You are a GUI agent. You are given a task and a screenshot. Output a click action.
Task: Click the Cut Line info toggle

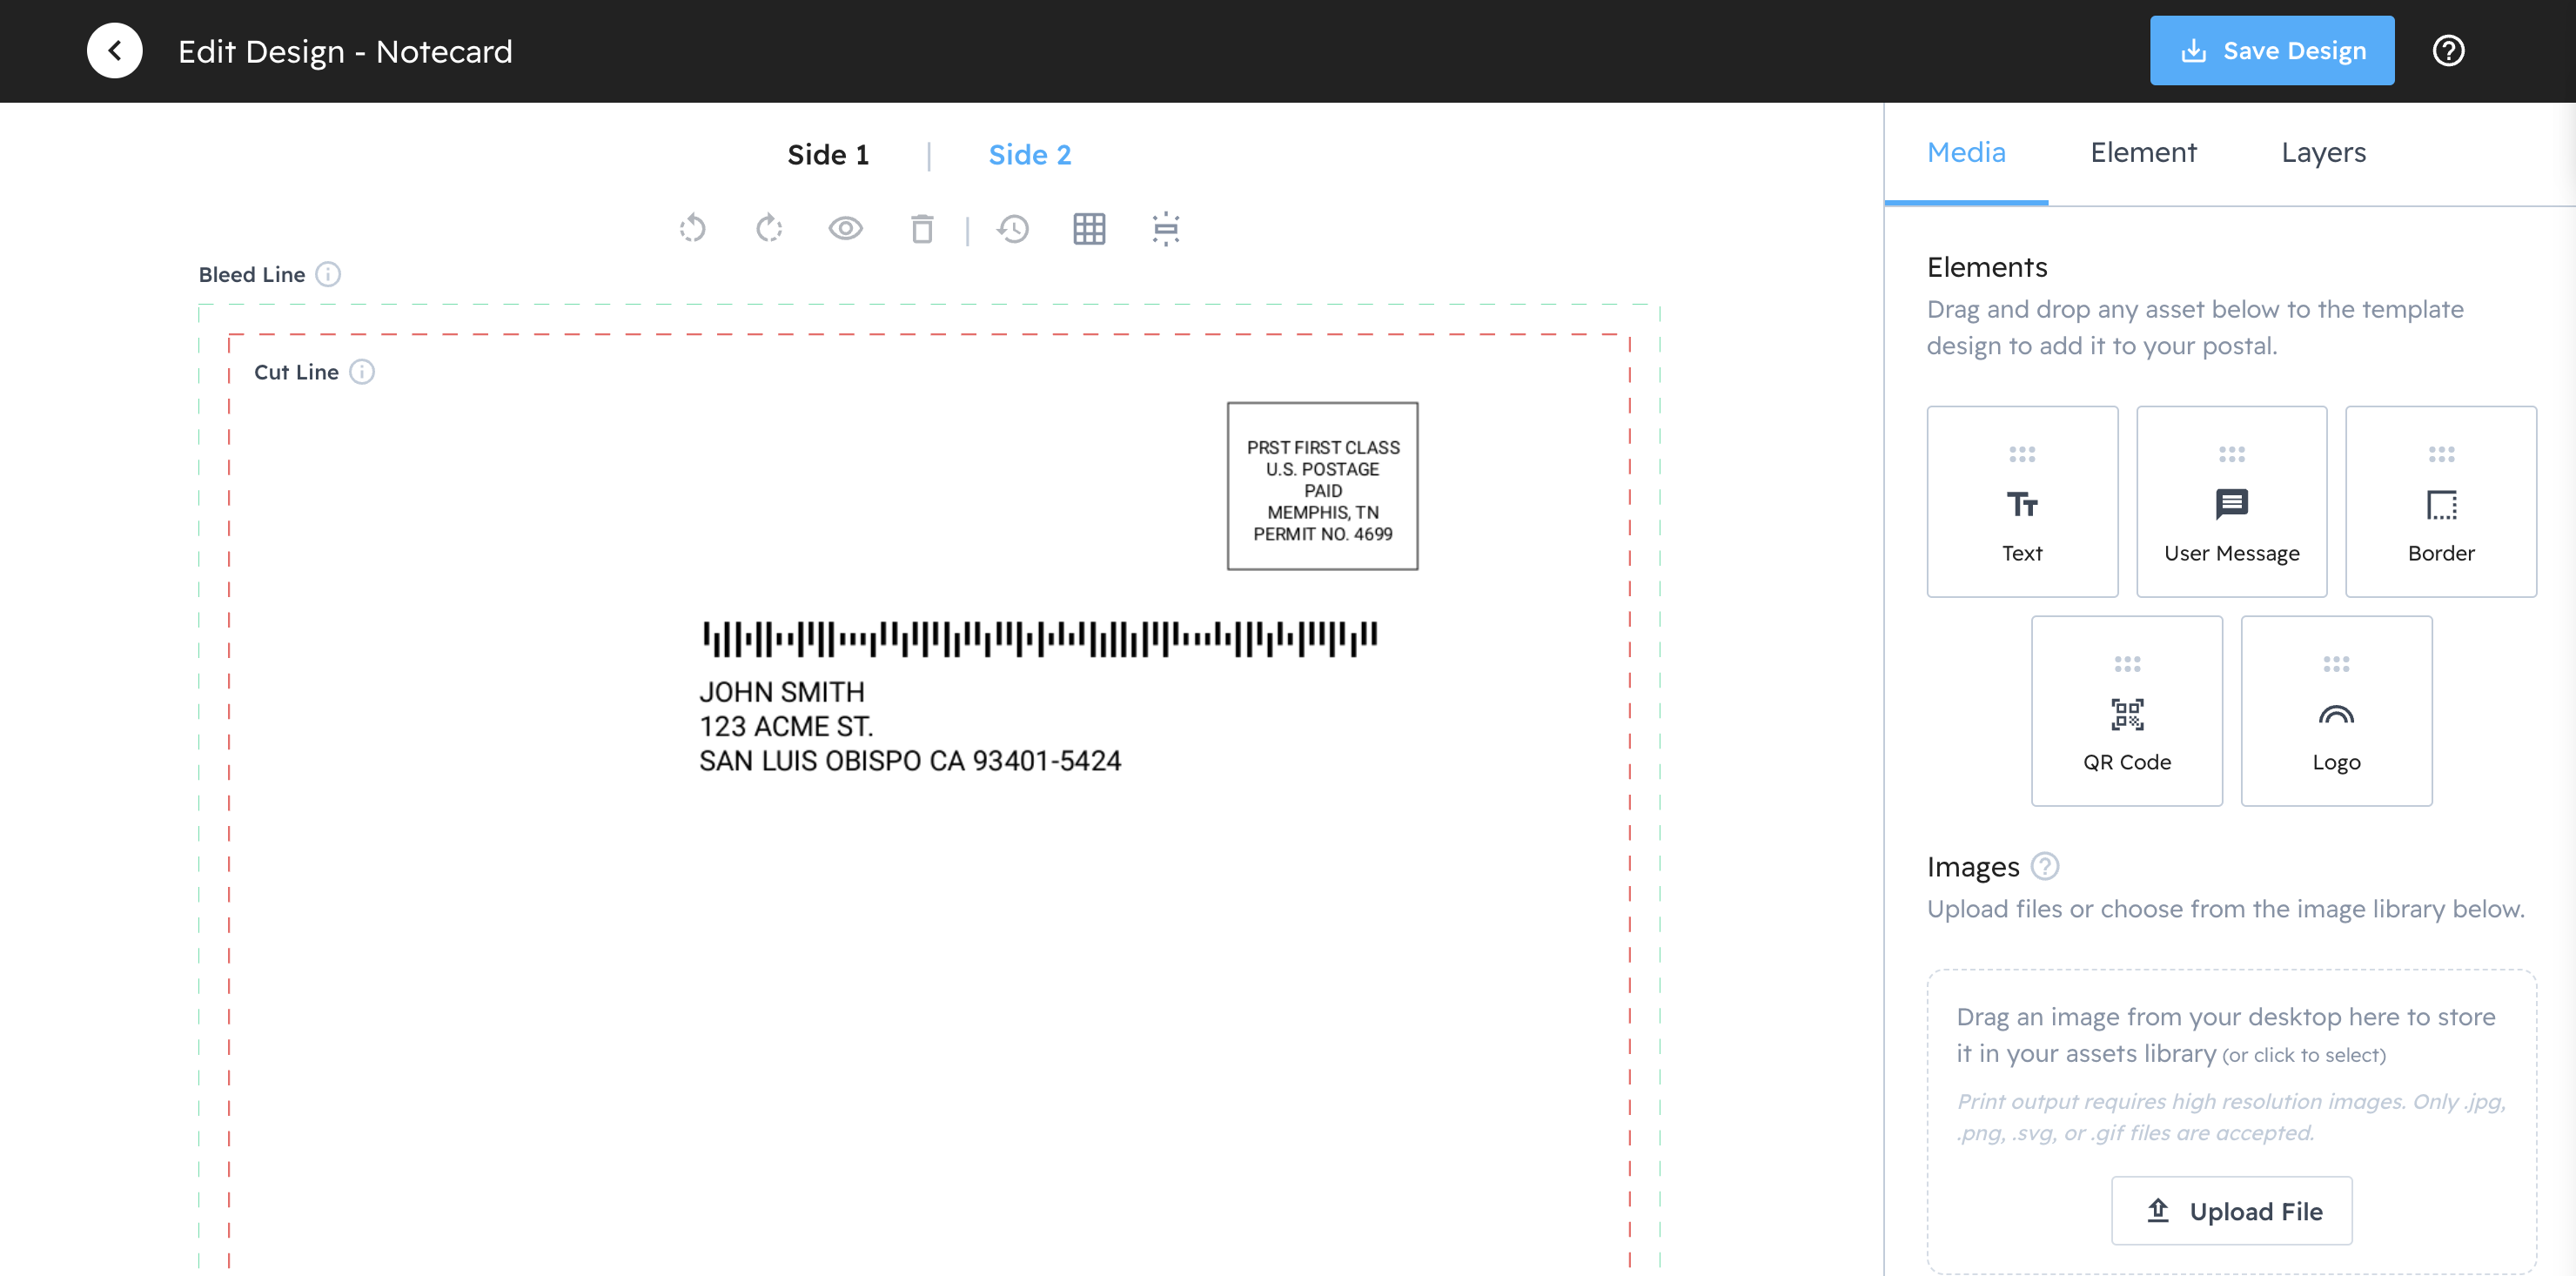363,371
